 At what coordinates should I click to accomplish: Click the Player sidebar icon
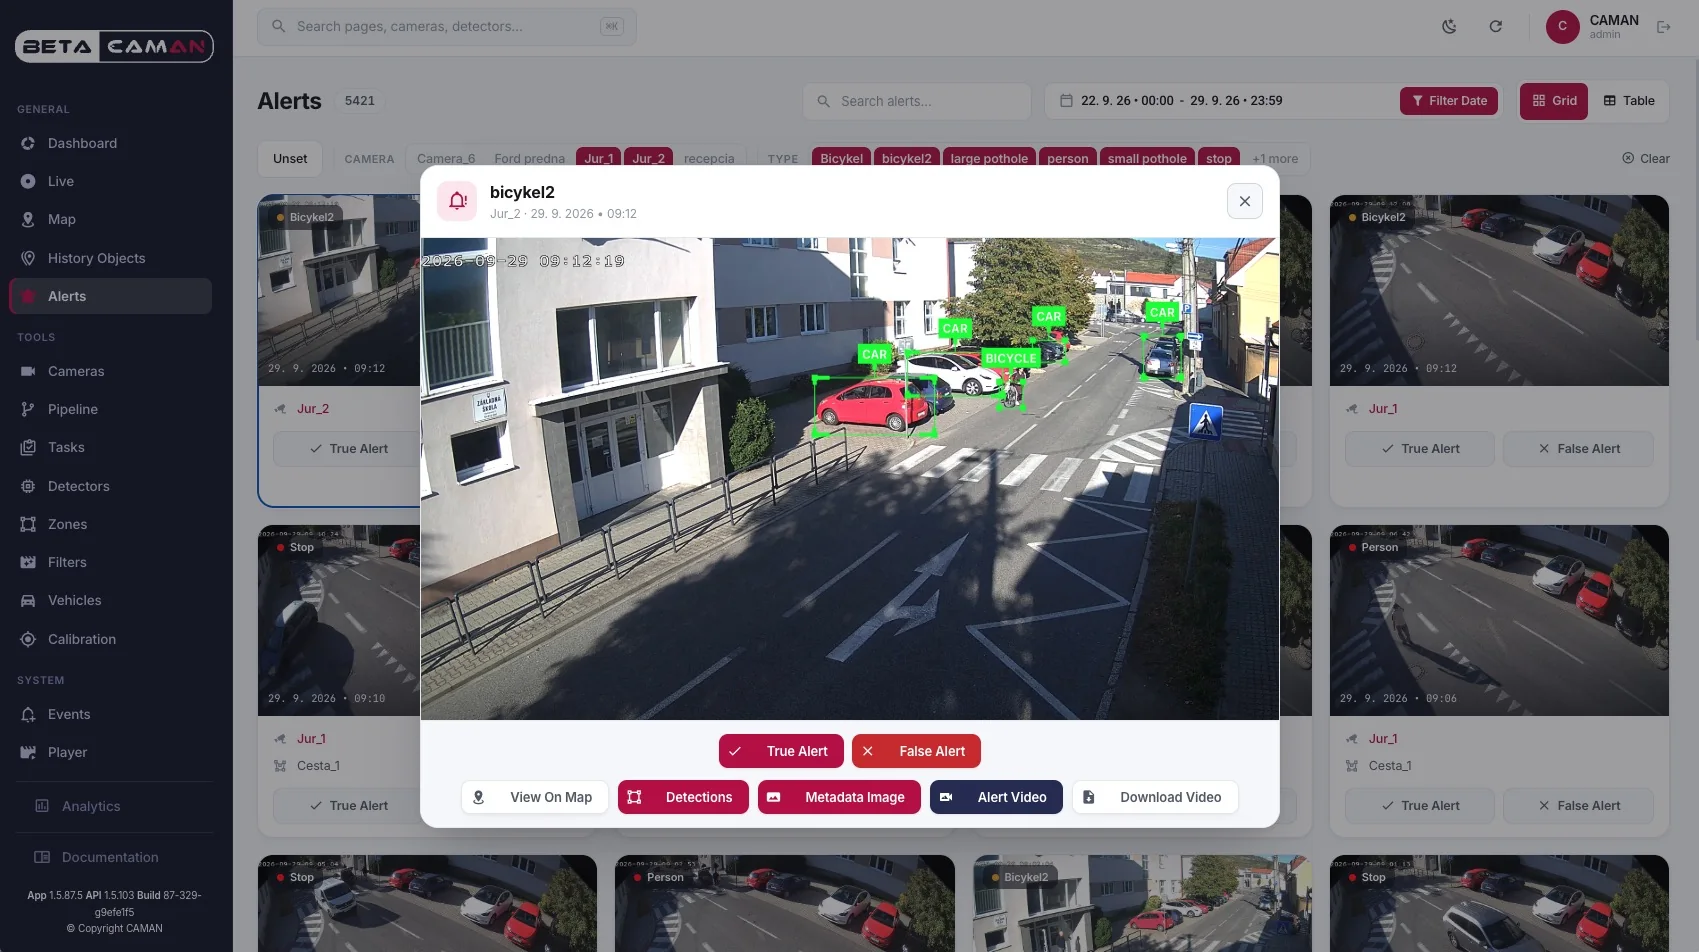[28, 753]
